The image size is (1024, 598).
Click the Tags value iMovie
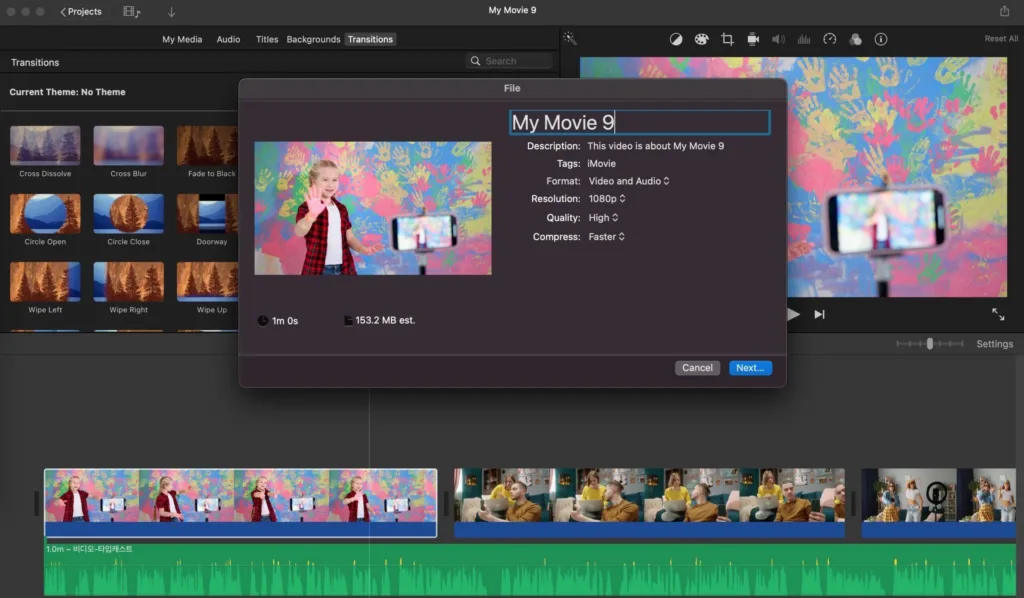click(601, 164)
